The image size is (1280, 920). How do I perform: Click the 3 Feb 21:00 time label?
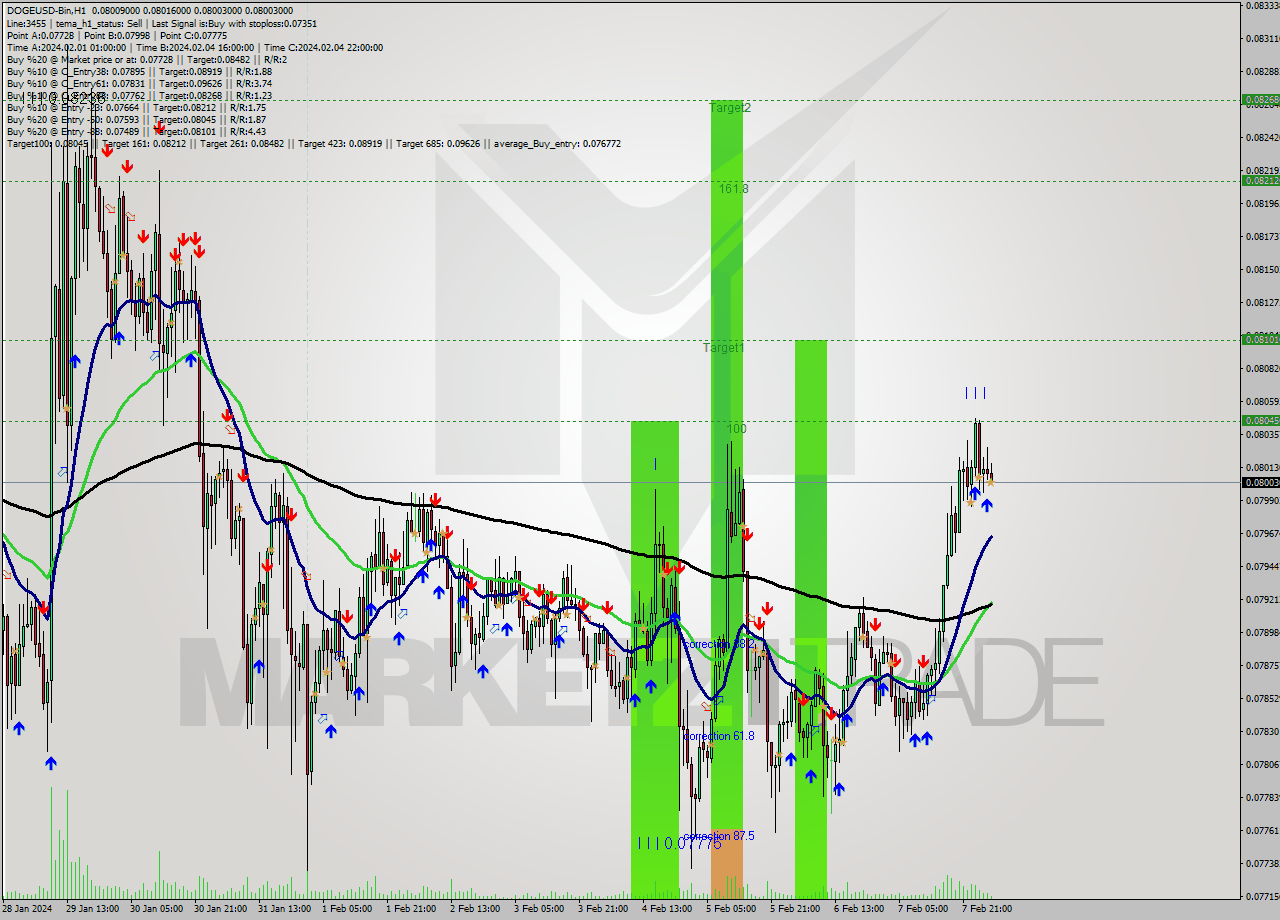click(x=603, y=909)
